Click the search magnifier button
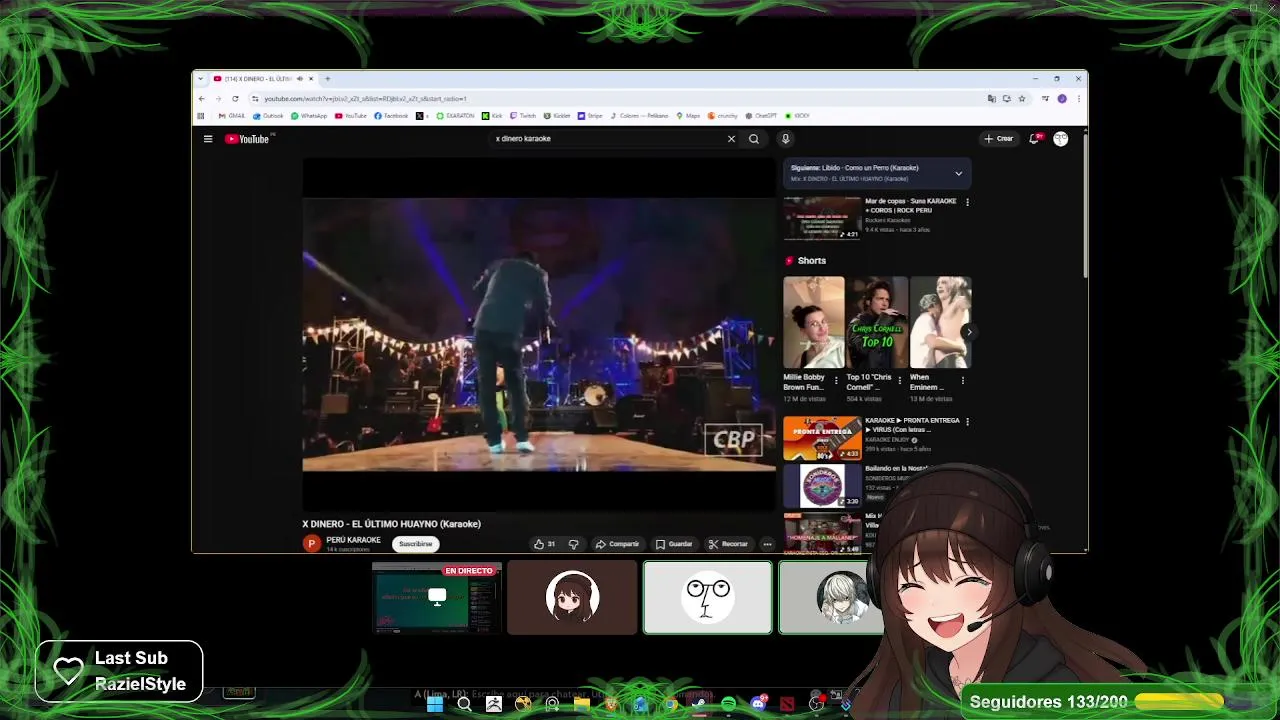Screen dimensions: 1280x720 pos(754,139)
